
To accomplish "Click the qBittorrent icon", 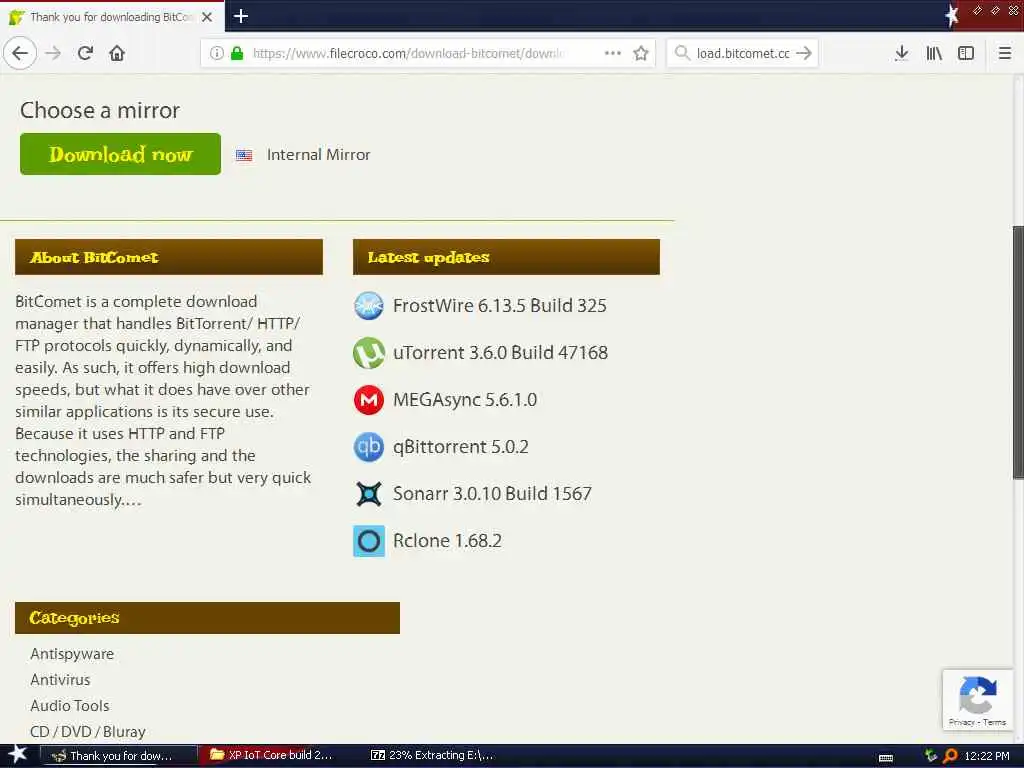I will [369, 447].
